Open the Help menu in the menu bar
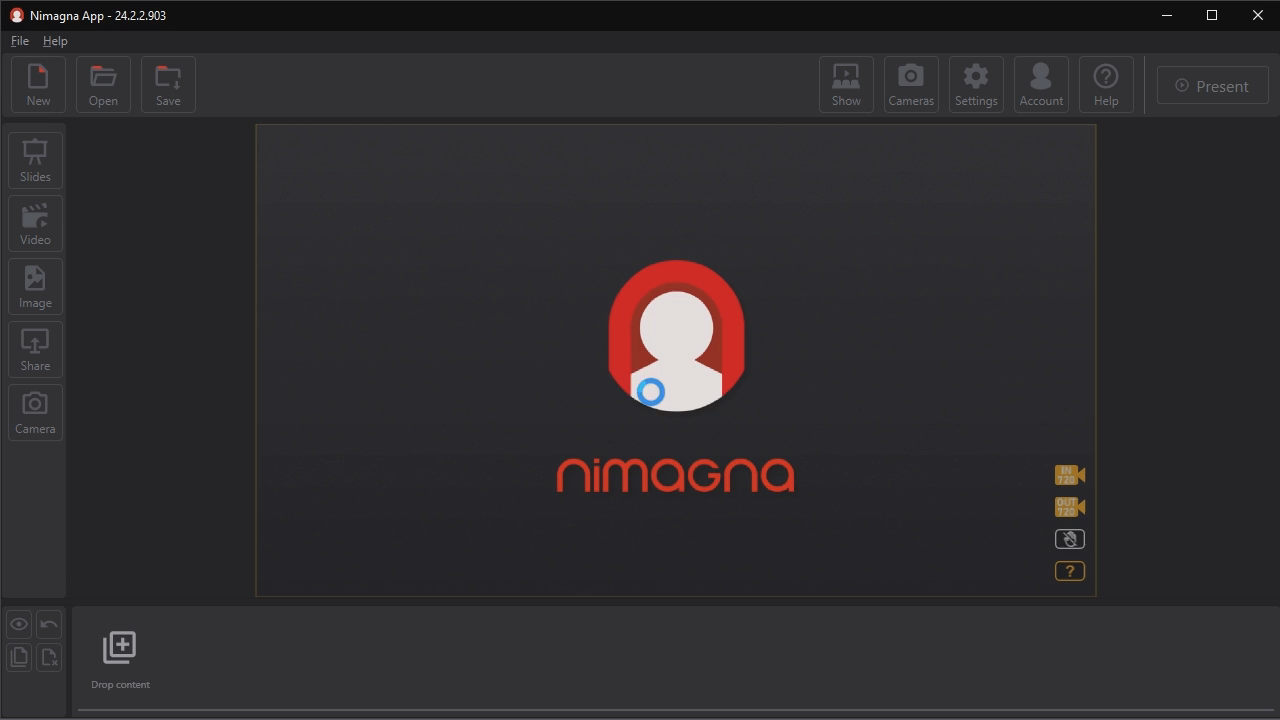Image resolution: width=1280 pixels, height=720 pixels. 55,41
